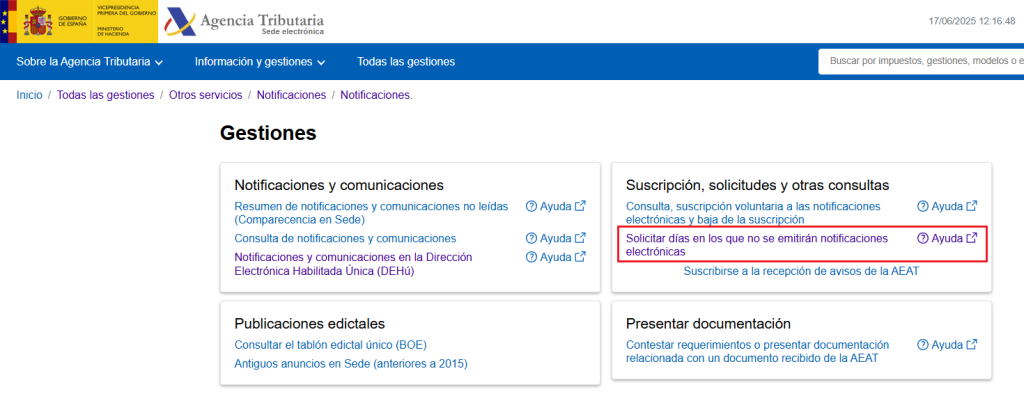Open Ayuda for Solicitar días sin notificaciones

coord(947,238)
